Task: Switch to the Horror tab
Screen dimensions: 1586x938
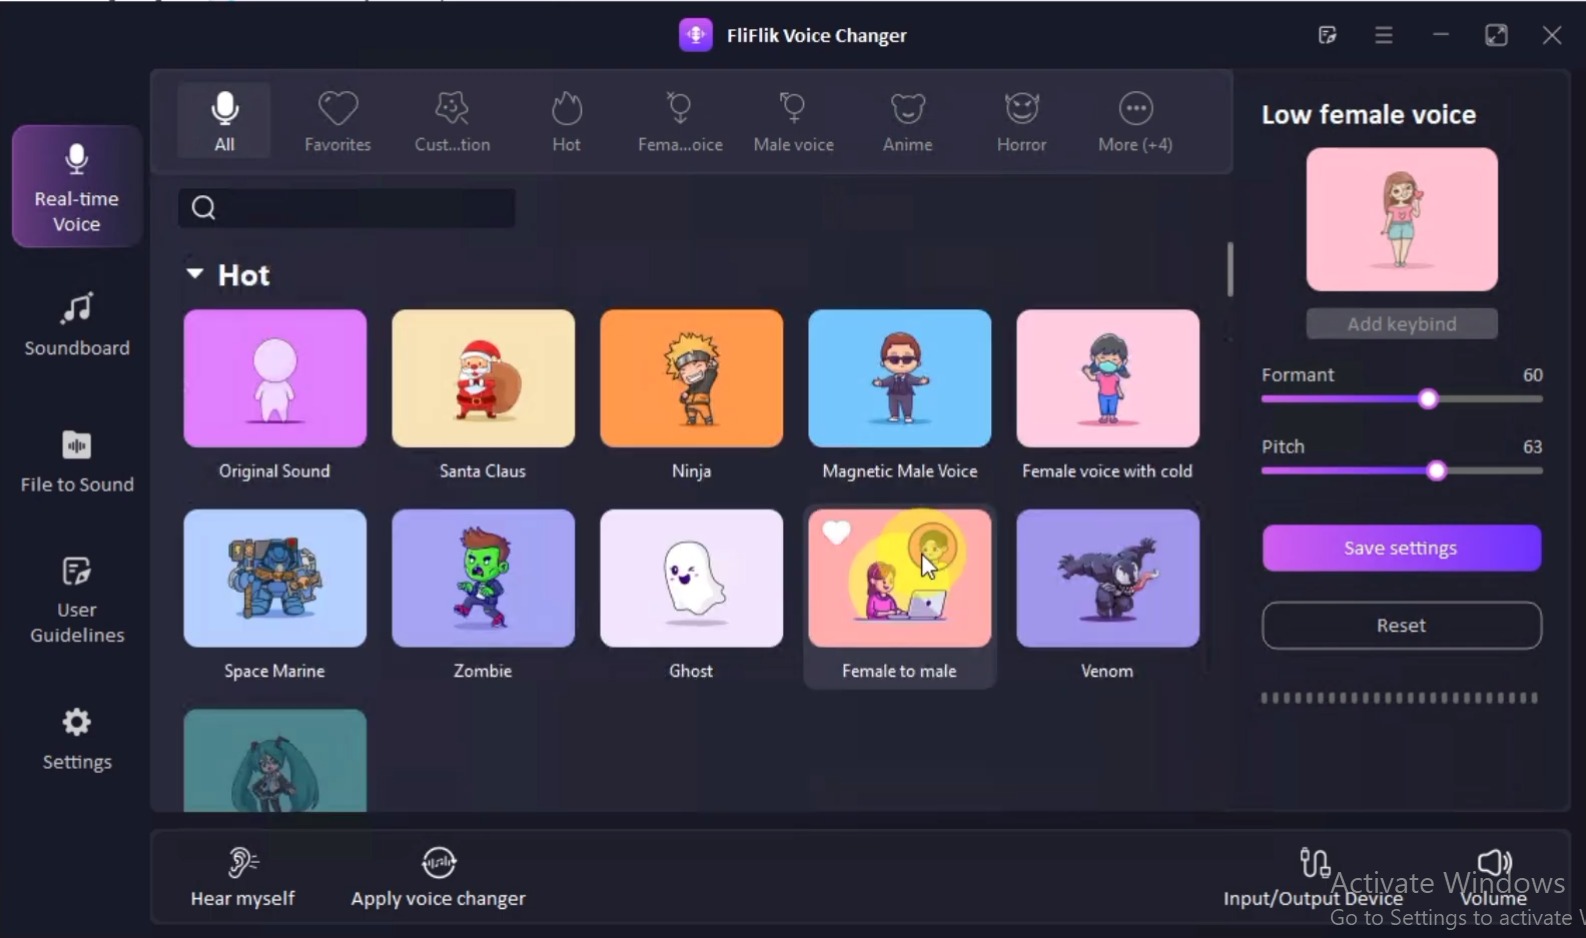Action: [x=1021, y=121]
